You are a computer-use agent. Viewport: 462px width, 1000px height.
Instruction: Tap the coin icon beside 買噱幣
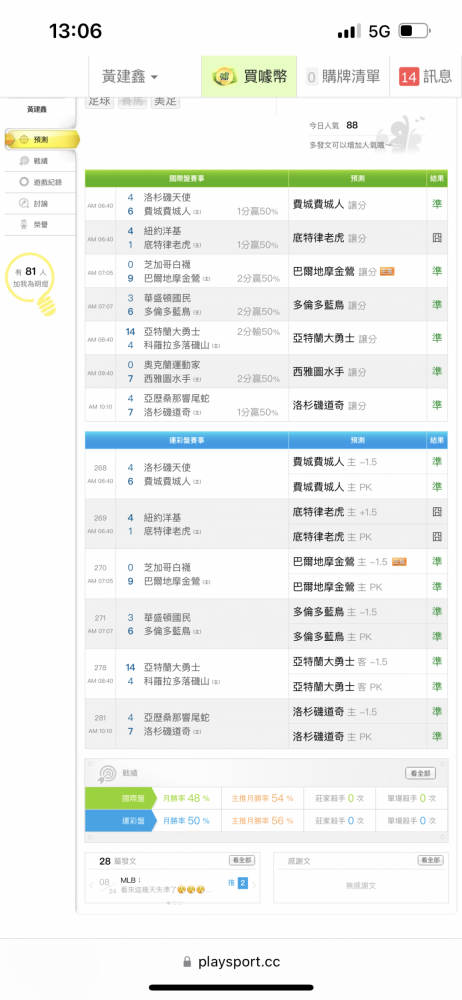(225, 77)
